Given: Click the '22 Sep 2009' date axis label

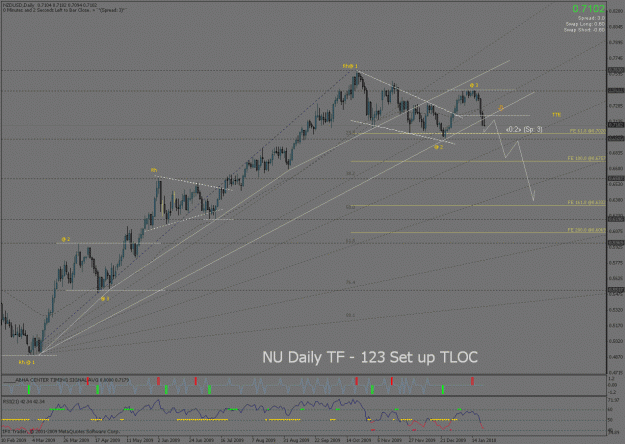Looking at the screenshot, I should coord(328,440).
